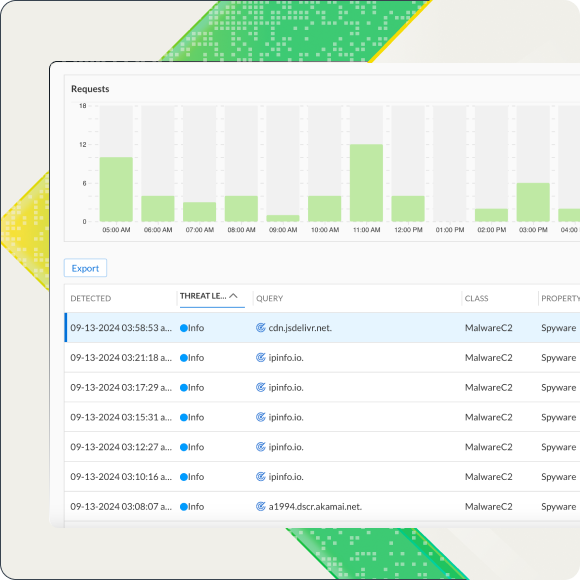Click the 10:00 AM requests bar
Image resolution: width=580 pixels, height=580 pixels.
click(x=325, y=209)
